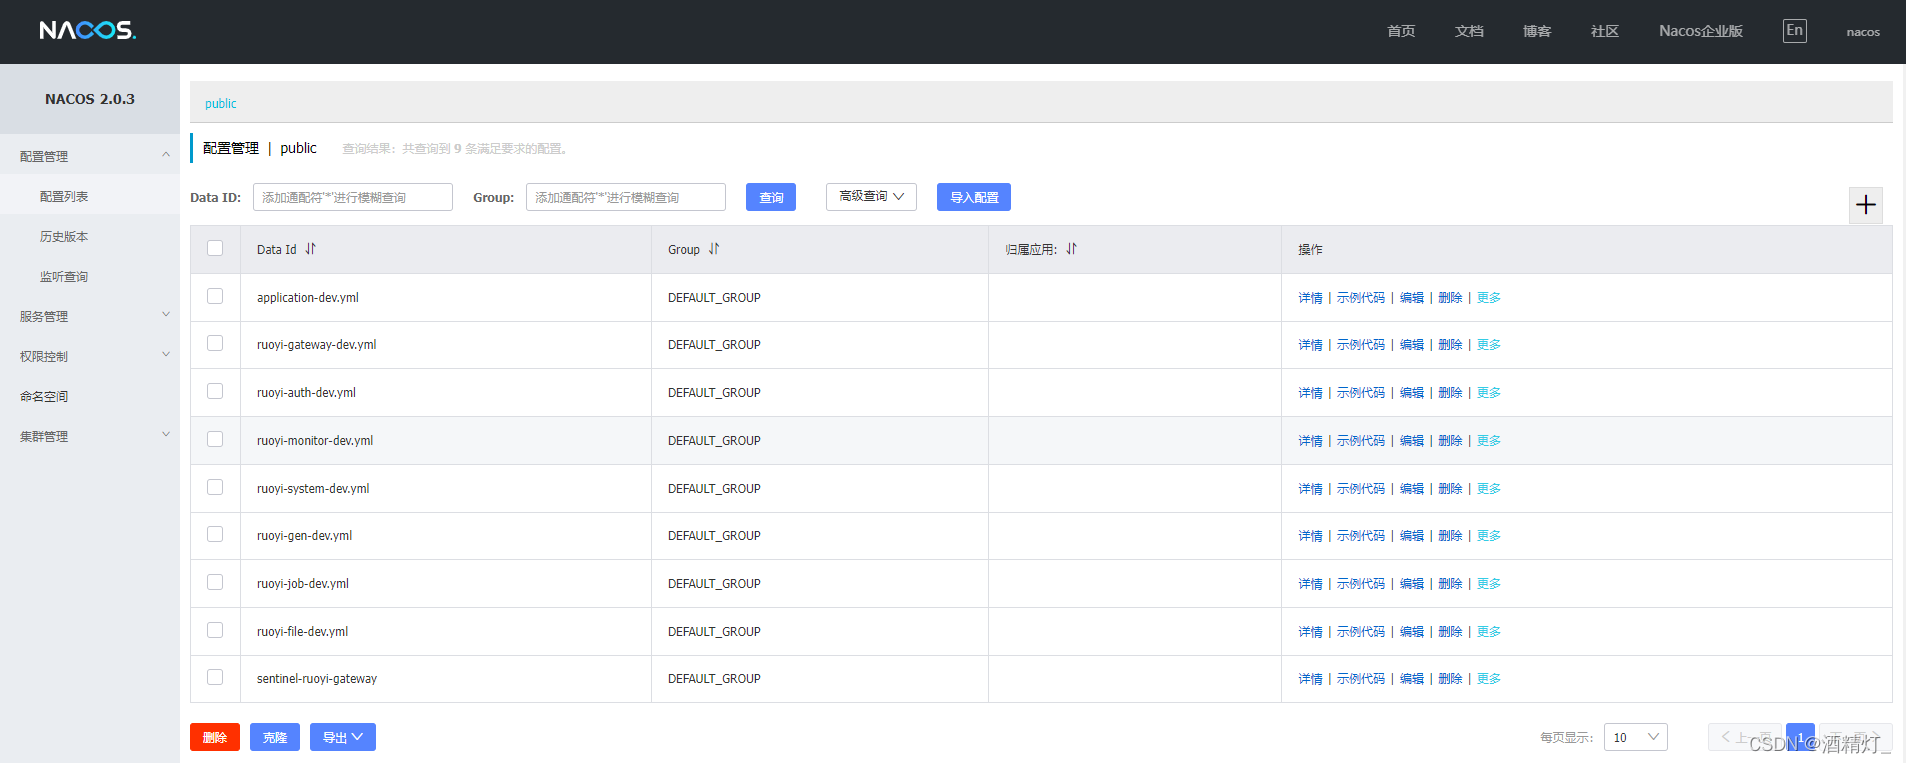Focus the Data ID search field
Screen dimensions: 1906x763
tap(353, 197)
